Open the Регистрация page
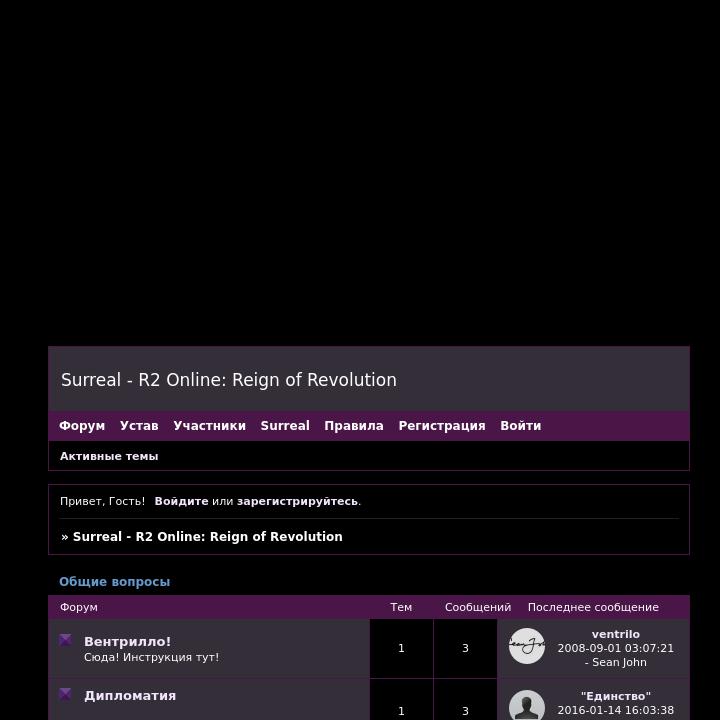This screenshot has height=720, width=720. tap(442, 426)
